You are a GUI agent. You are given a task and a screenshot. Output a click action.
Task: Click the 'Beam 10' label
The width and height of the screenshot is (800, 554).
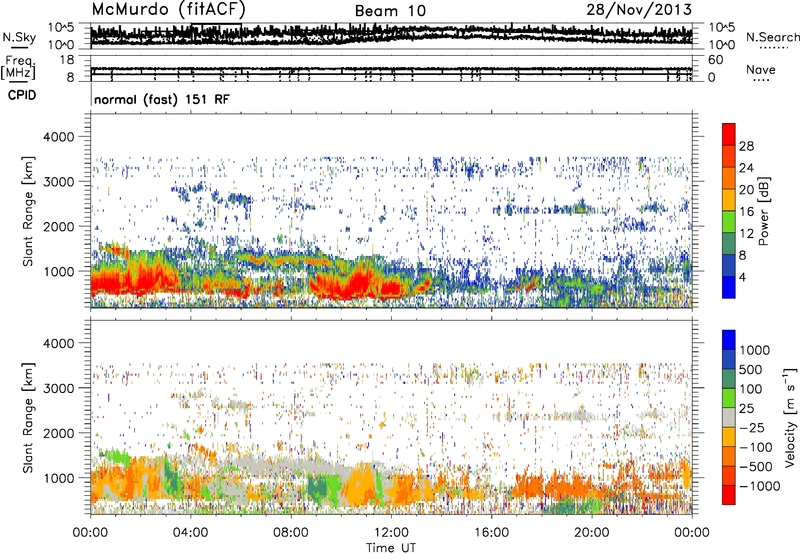[390, 11]
